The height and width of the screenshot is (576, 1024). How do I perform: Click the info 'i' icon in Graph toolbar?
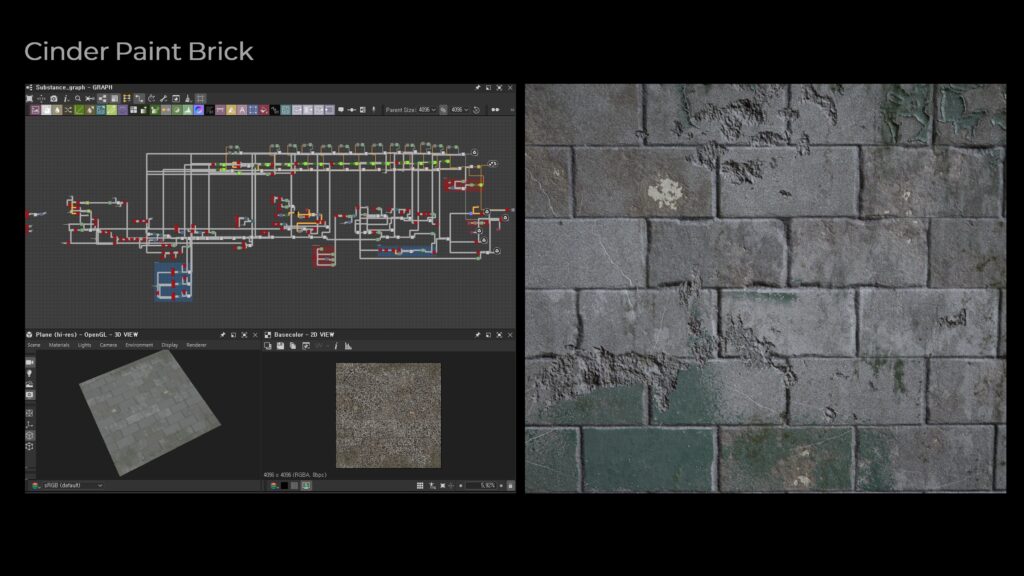click(x=66, y=99)
